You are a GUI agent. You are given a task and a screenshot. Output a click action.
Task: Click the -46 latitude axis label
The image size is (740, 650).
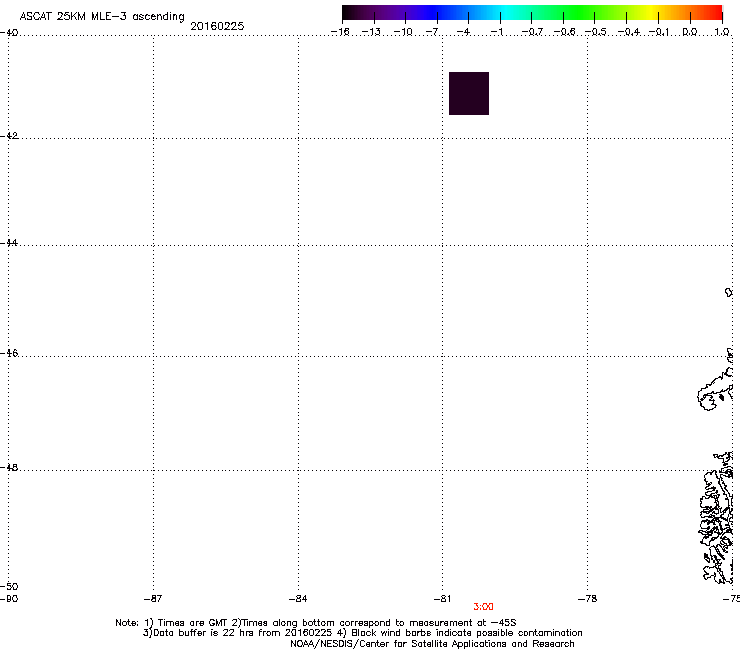(x=9, y=353)
